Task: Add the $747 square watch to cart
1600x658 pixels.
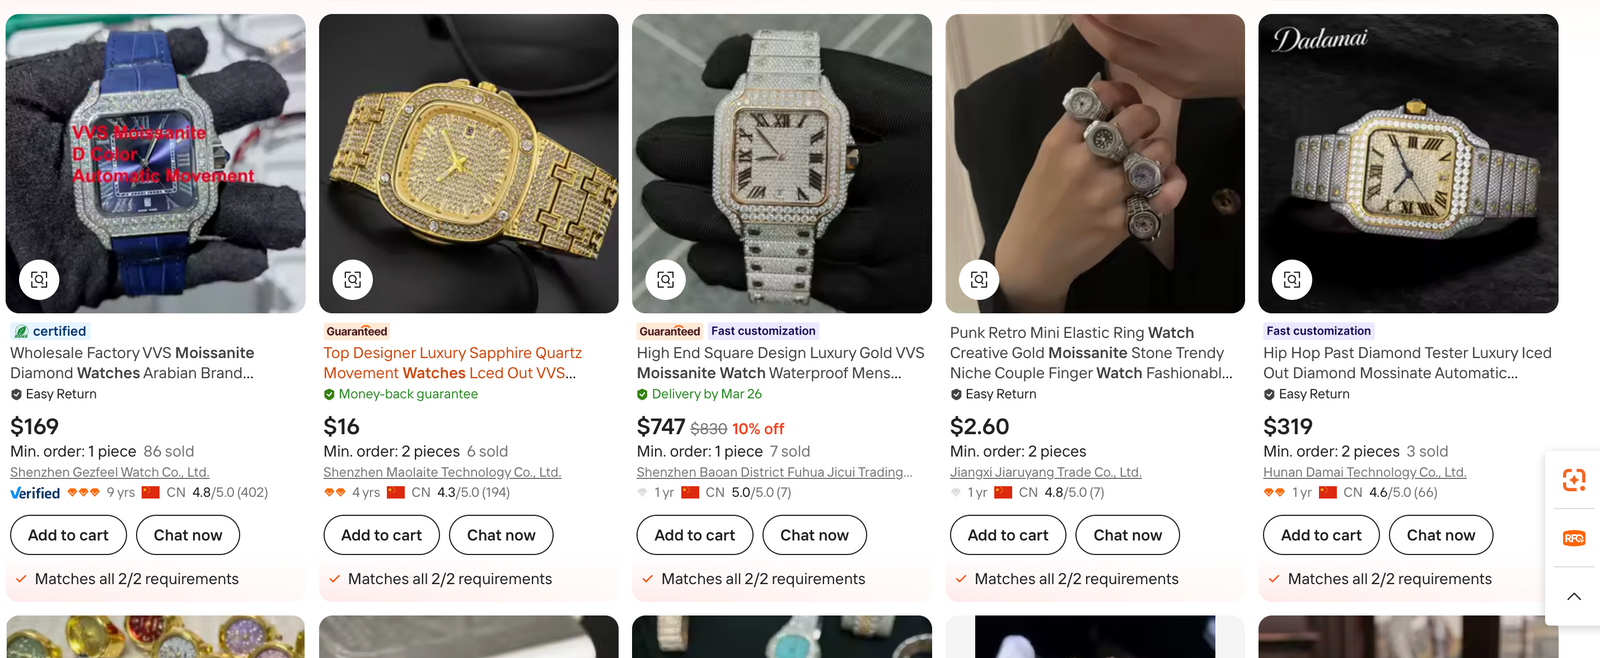Action: pyautogui.click(x=694, y=535)
